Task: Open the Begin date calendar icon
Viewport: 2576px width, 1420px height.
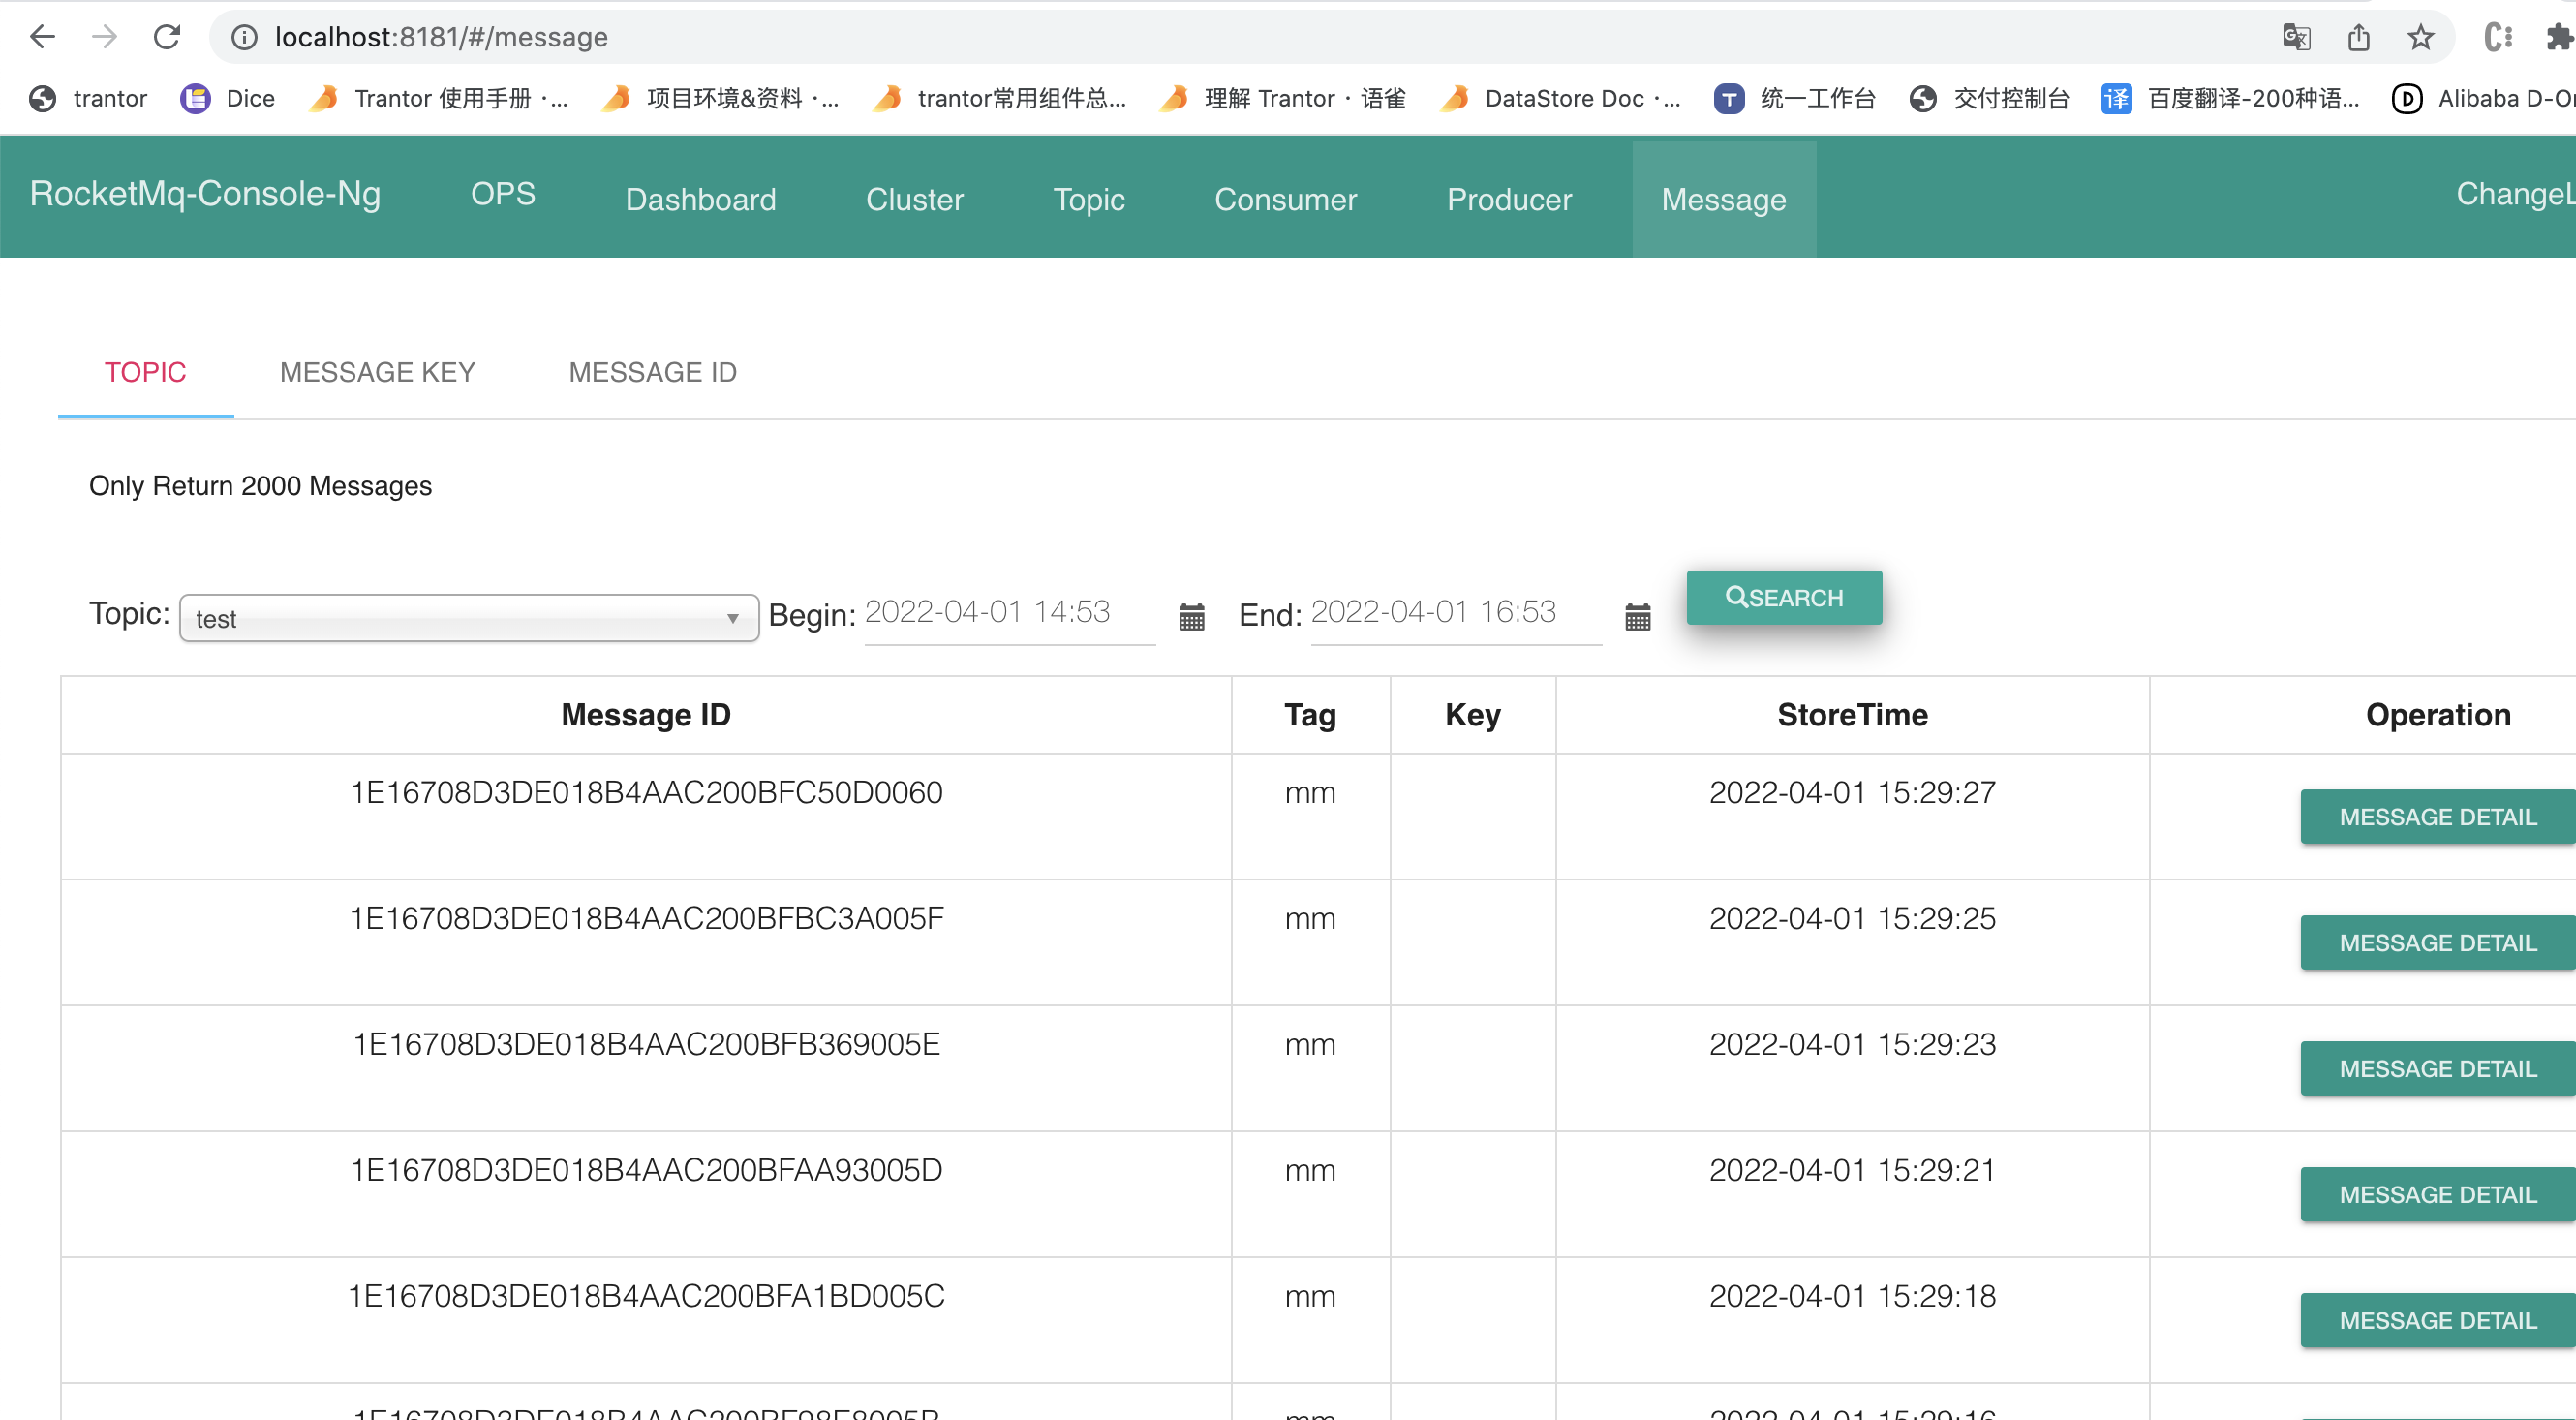Action: pos(1191,616)
